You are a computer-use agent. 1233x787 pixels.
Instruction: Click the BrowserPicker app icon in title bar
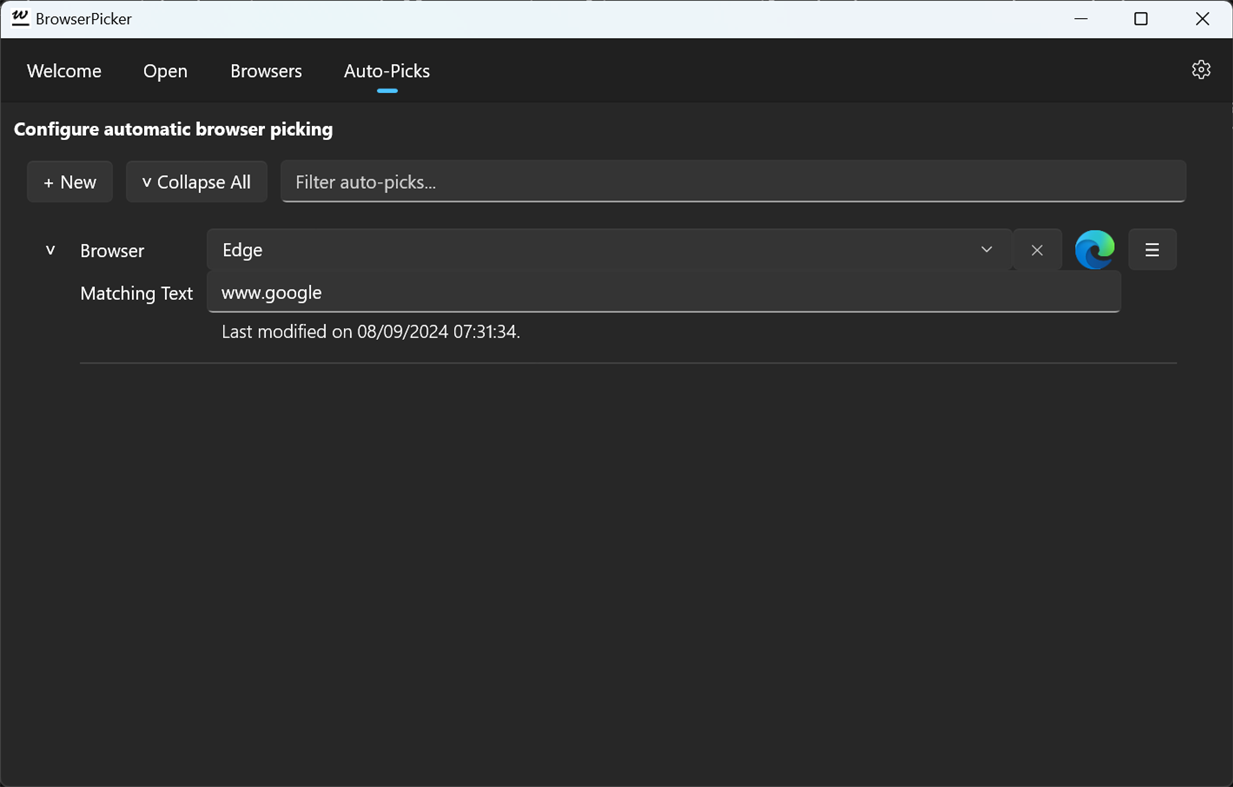click(20, 18)
